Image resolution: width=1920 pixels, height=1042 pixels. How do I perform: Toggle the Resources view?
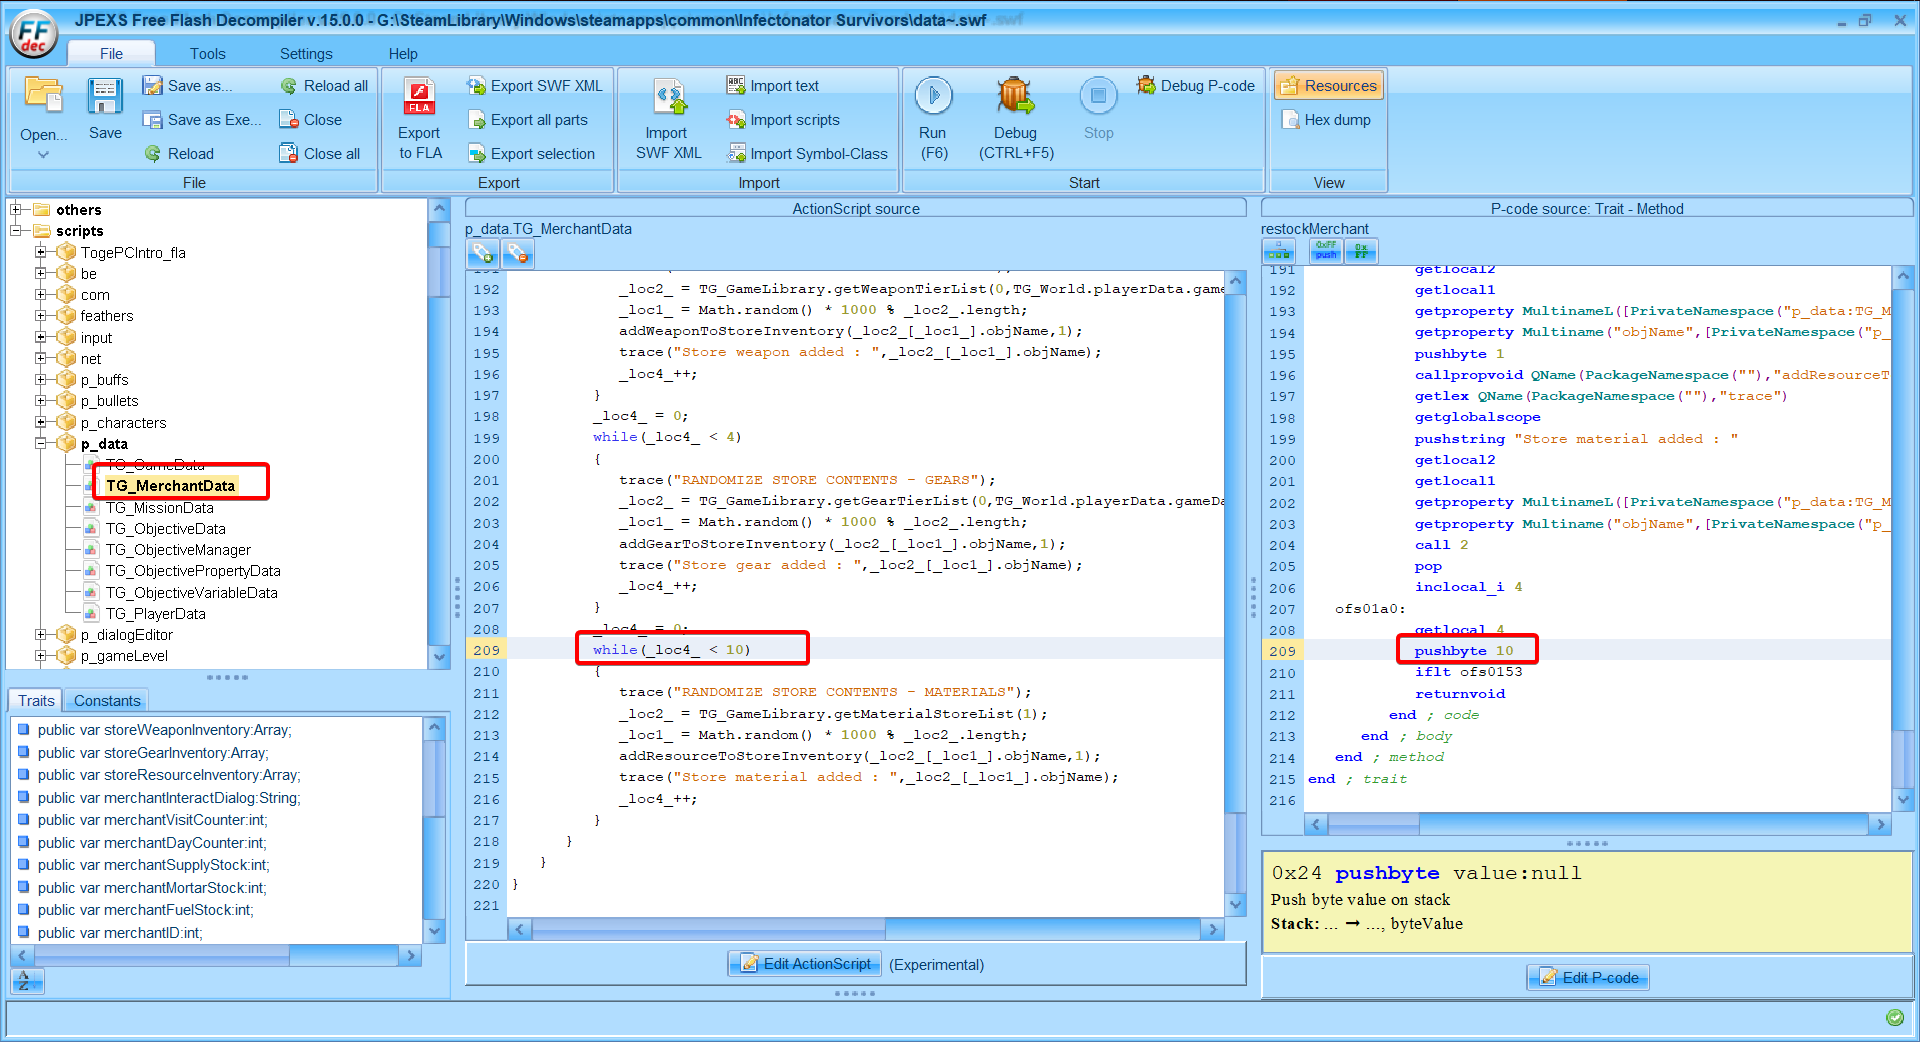(1329, 86)
